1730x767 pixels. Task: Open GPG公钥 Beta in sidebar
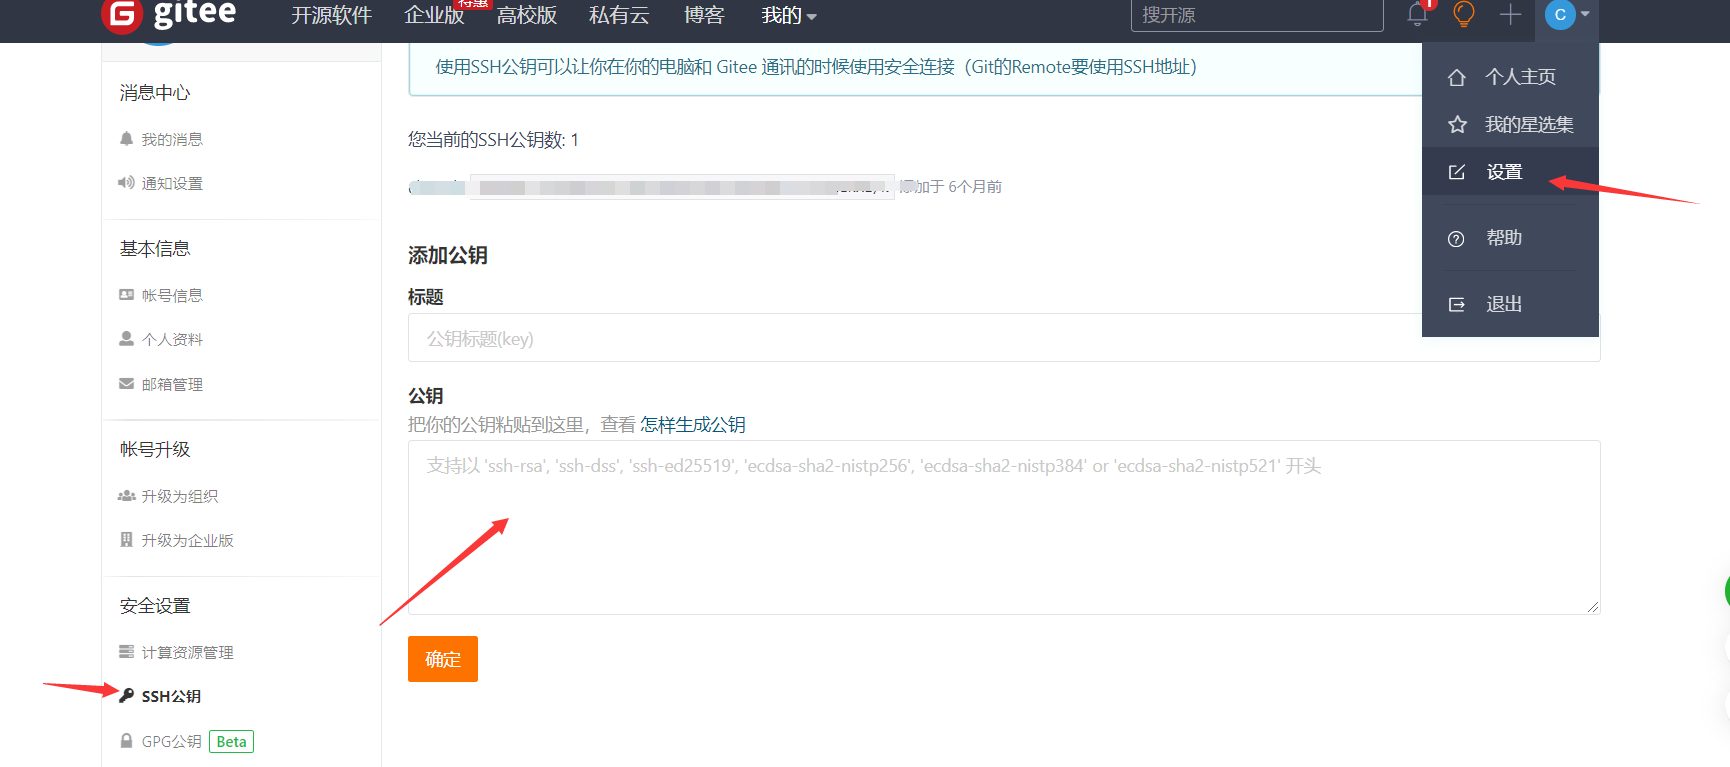187,741
